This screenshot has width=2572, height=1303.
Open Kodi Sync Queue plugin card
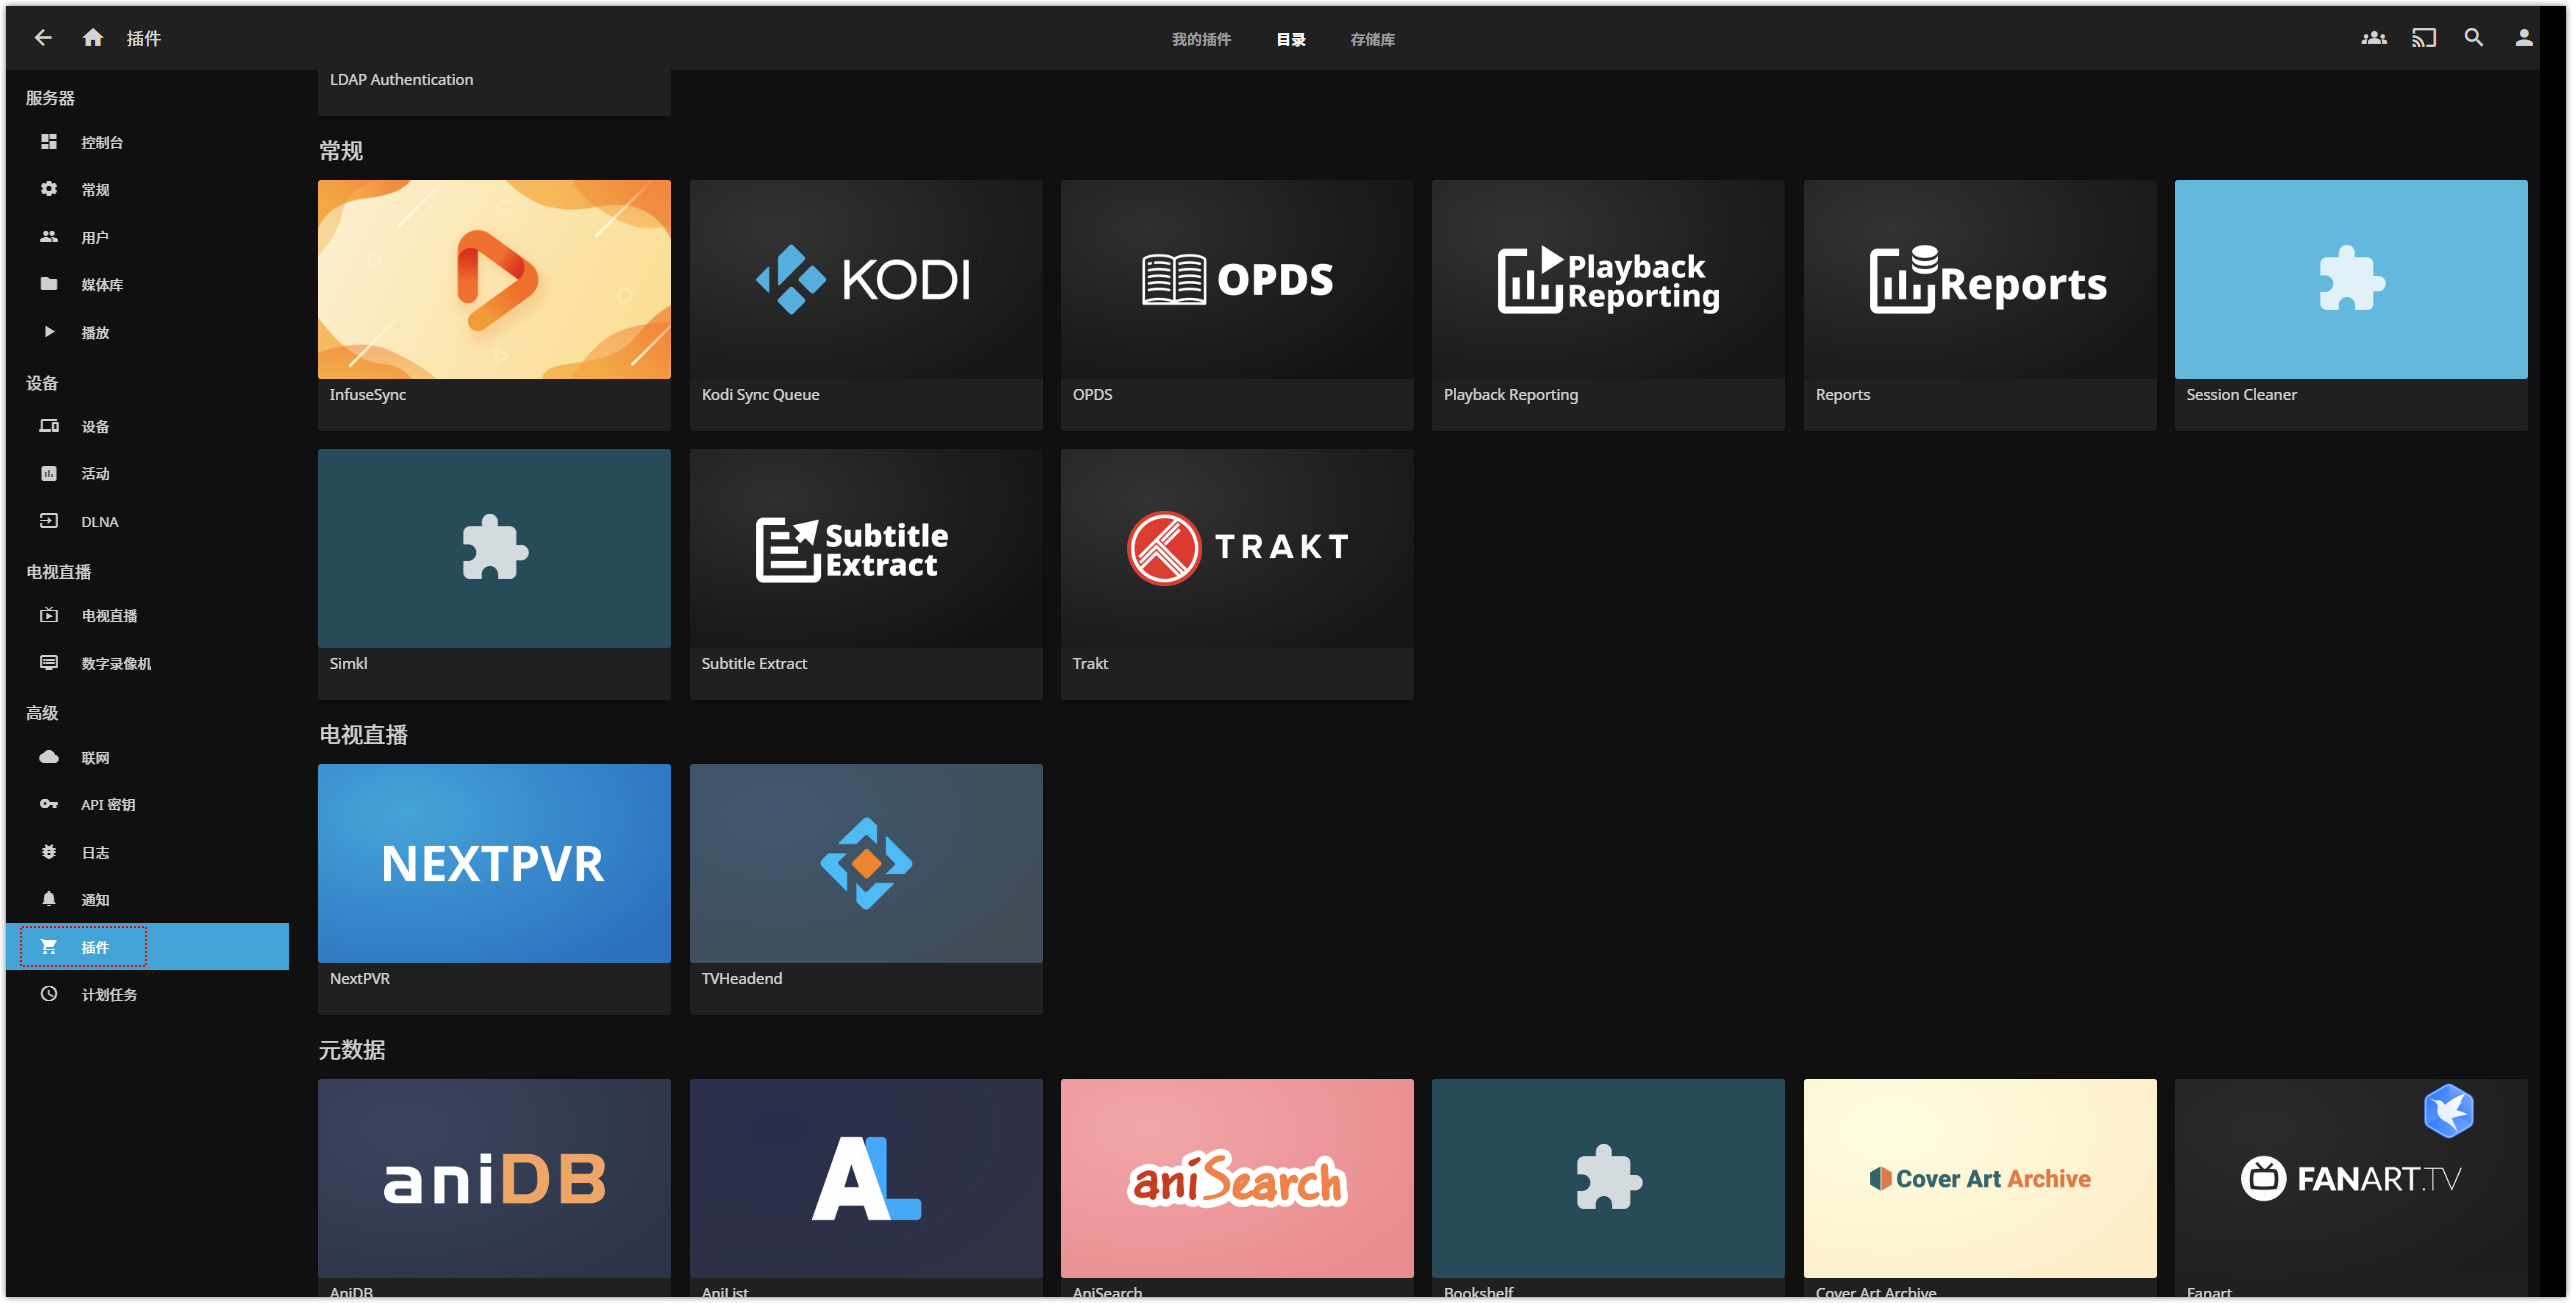(866, 305)
